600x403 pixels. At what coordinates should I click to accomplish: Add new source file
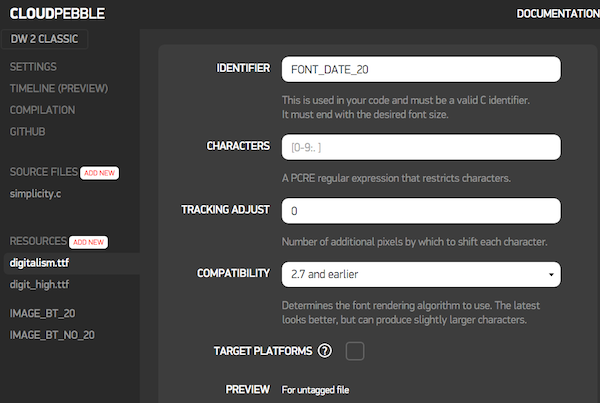(x=99, y=173)
